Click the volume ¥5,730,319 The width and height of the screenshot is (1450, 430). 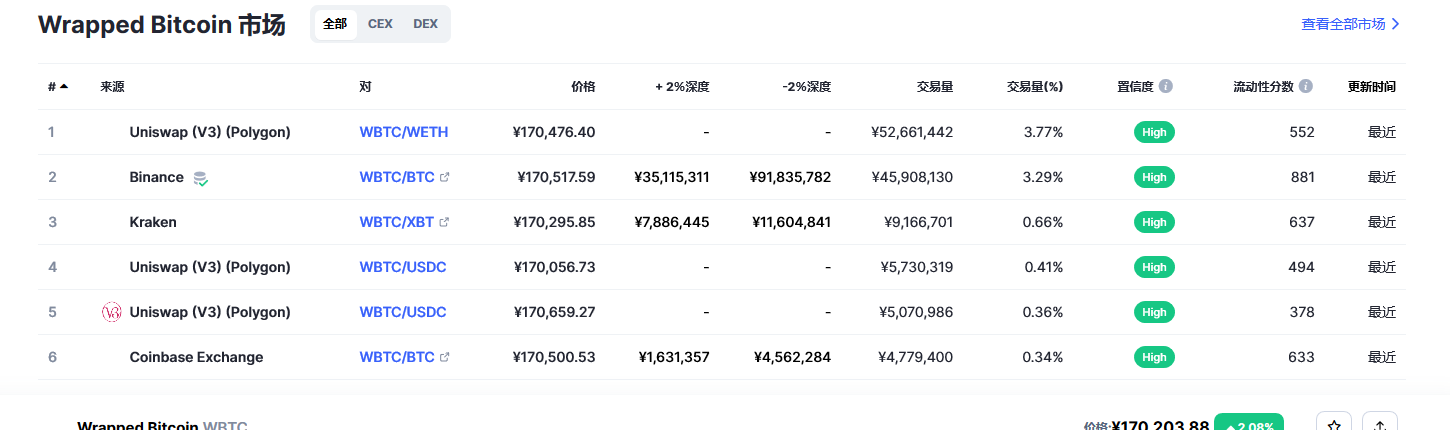click(917, 267)
